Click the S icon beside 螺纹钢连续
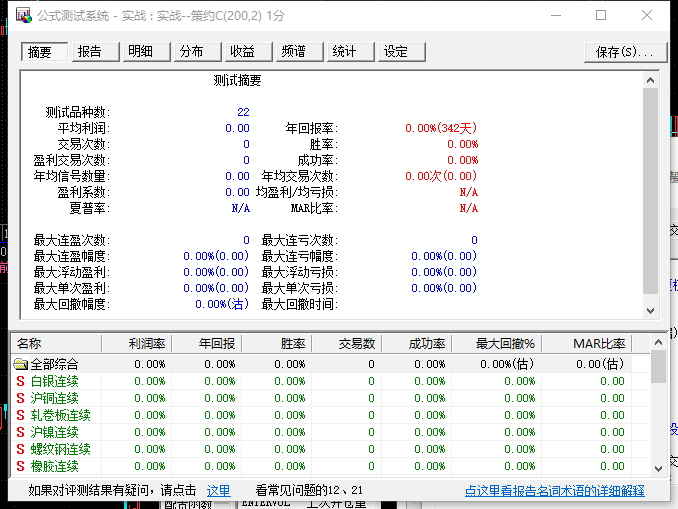This screenshot has height=509, width=678. tap(20, 449)
